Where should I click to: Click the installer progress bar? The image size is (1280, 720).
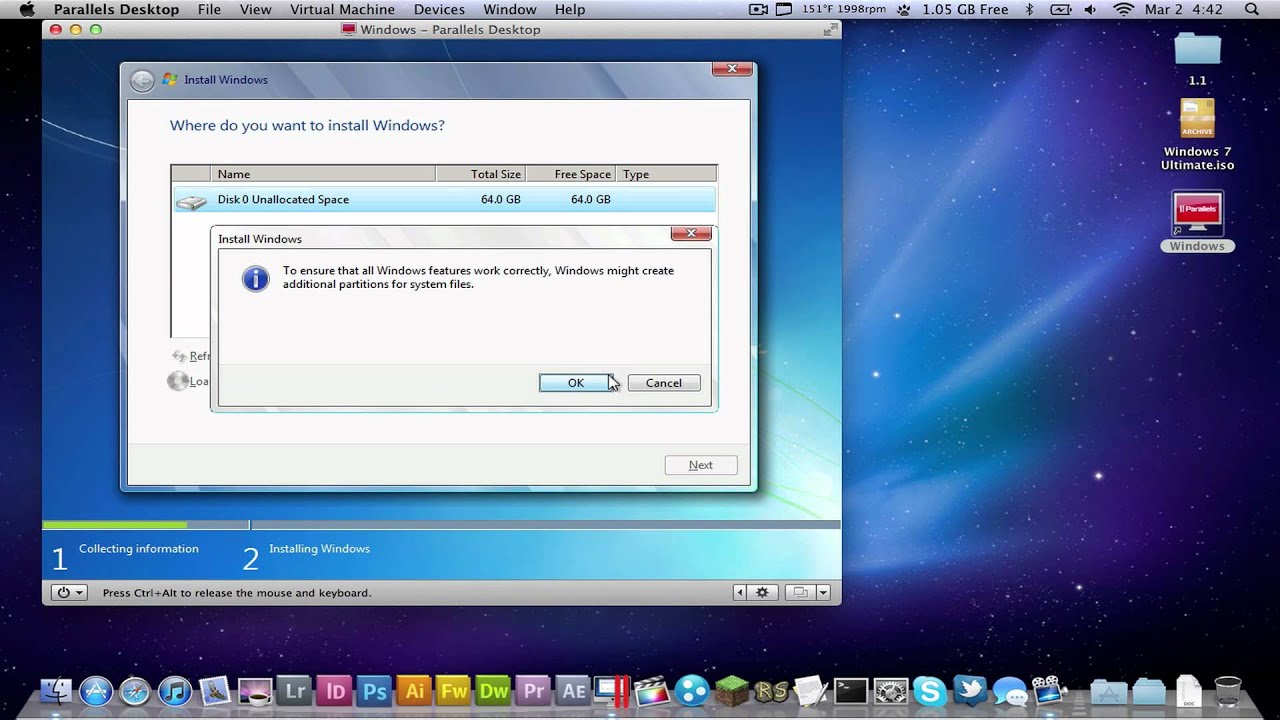click(441, 525)
